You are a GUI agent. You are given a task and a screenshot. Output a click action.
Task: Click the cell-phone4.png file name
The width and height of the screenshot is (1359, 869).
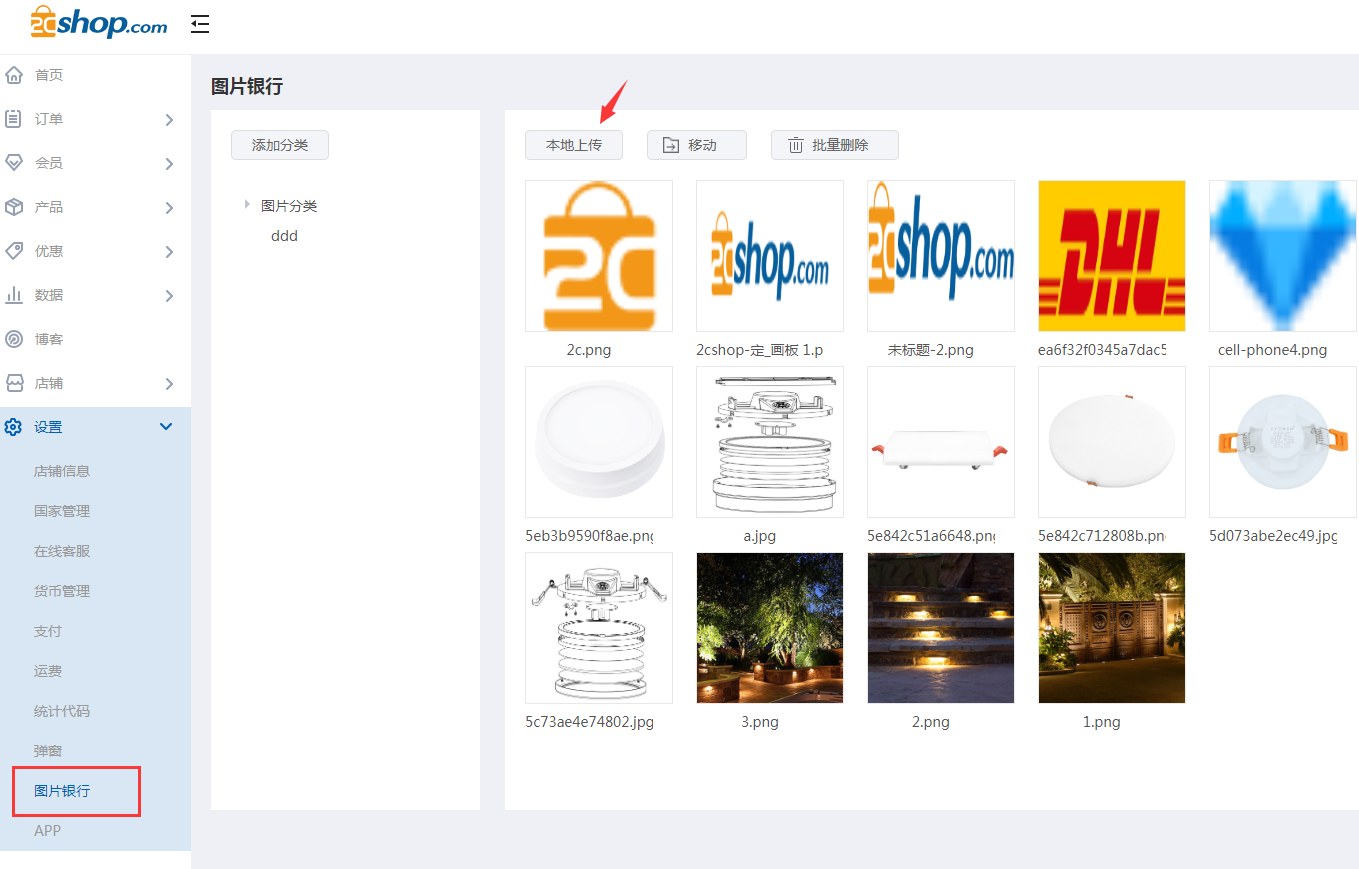1273,350
